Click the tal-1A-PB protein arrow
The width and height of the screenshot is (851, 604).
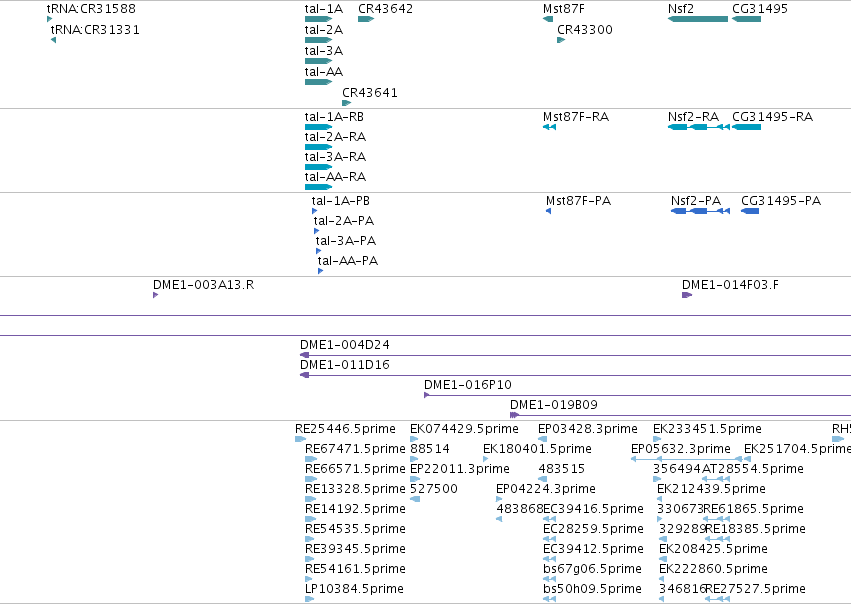(x=314, y=211)
